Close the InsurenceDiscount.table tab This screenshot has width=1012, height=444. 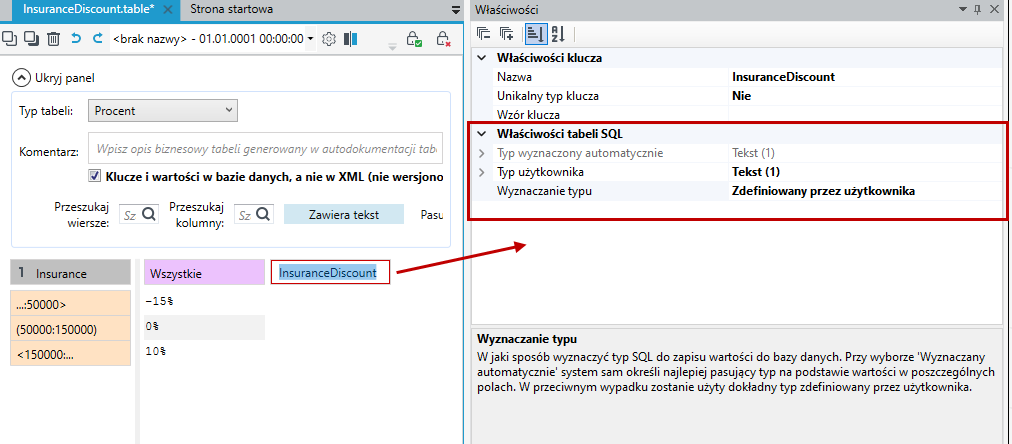tap(167, 10)
